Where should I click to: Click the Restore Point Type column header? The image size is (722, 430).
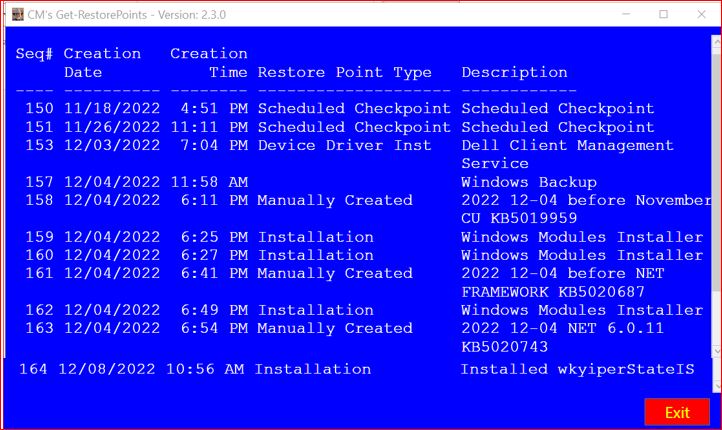(345, 72)
